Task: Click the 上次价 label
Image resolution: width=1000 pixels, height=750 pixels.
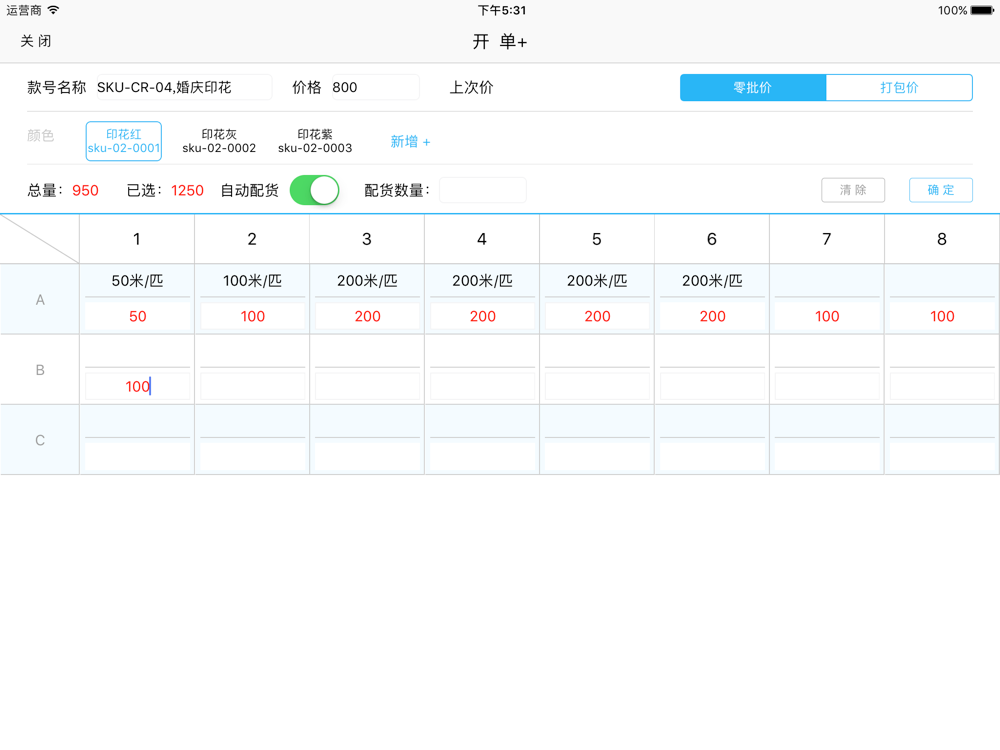Action: [471, 87]
